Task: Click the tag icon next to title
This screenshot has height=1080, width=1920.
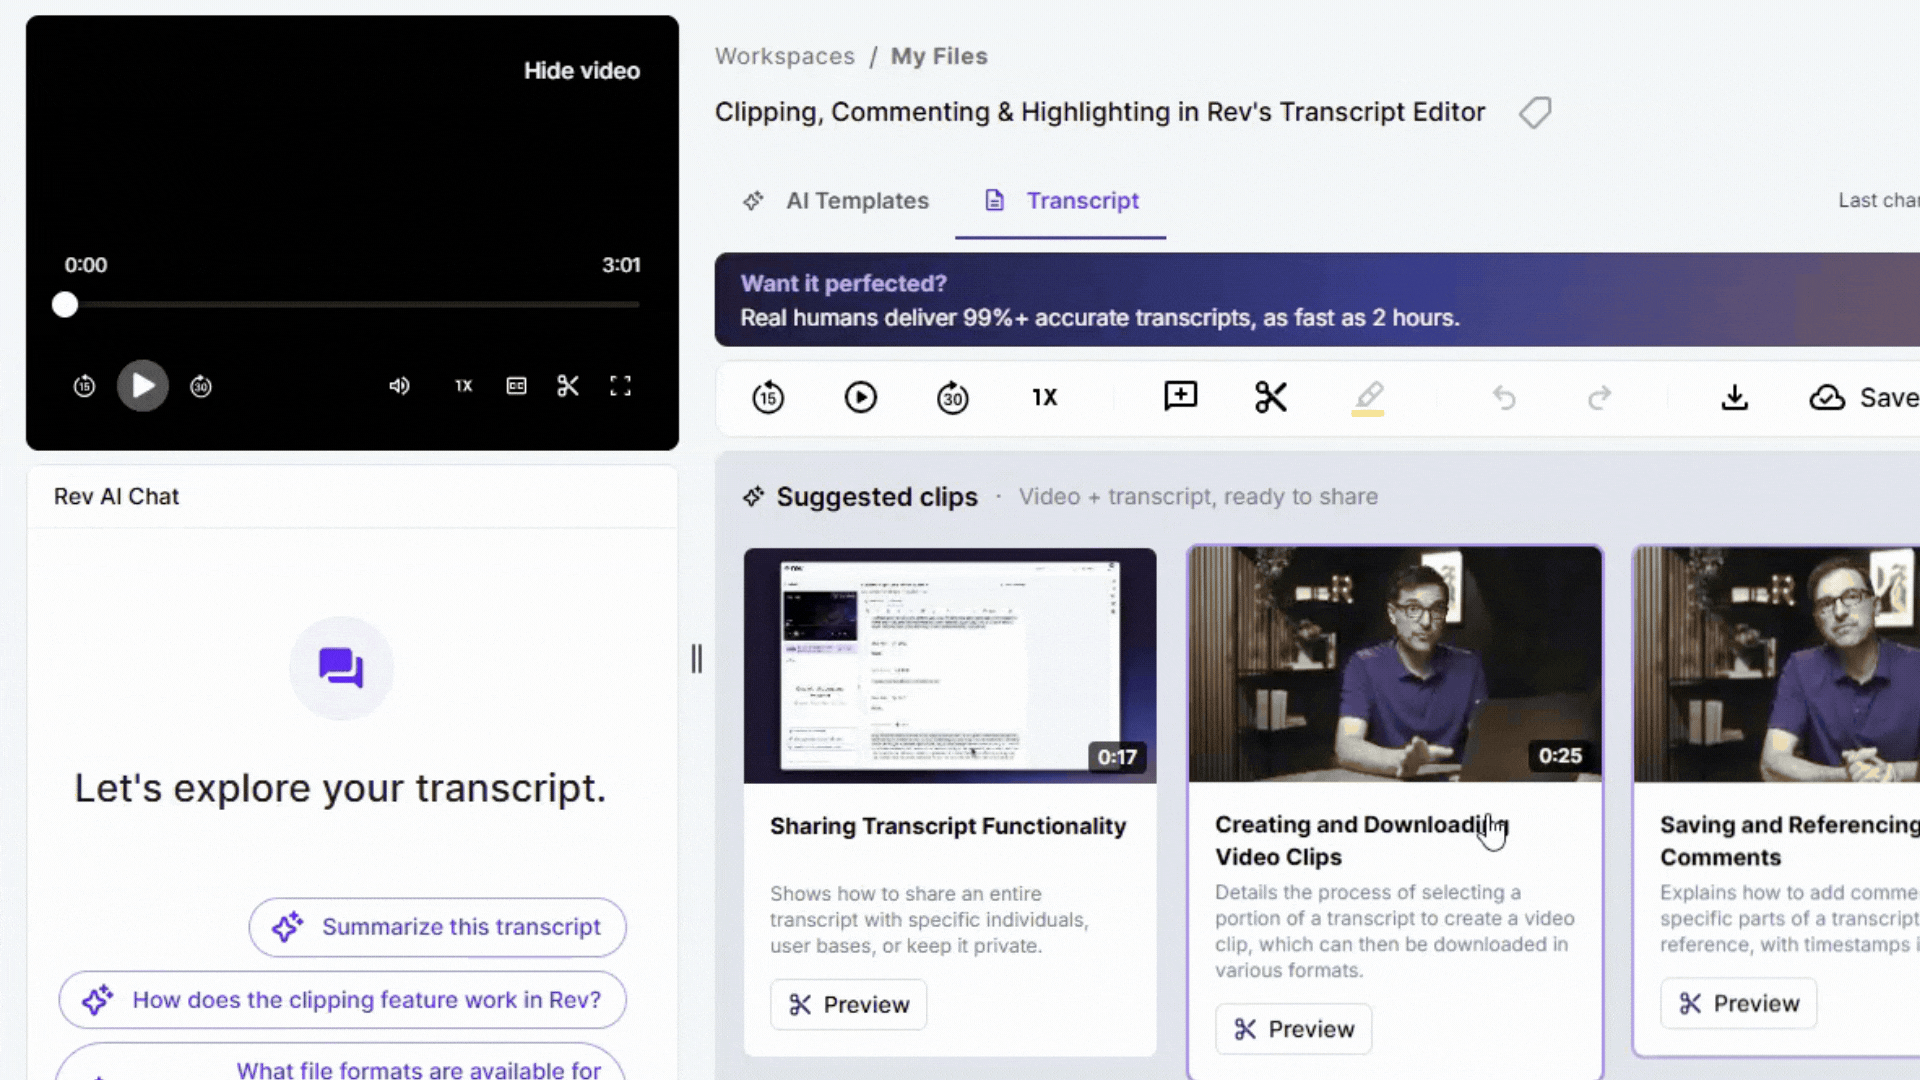Action: click(x=1535, y=112)
